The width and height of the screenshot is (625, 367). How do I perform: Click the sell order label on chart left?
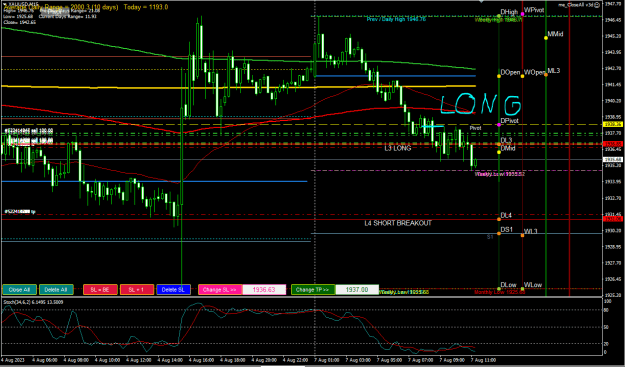[29, 131]
